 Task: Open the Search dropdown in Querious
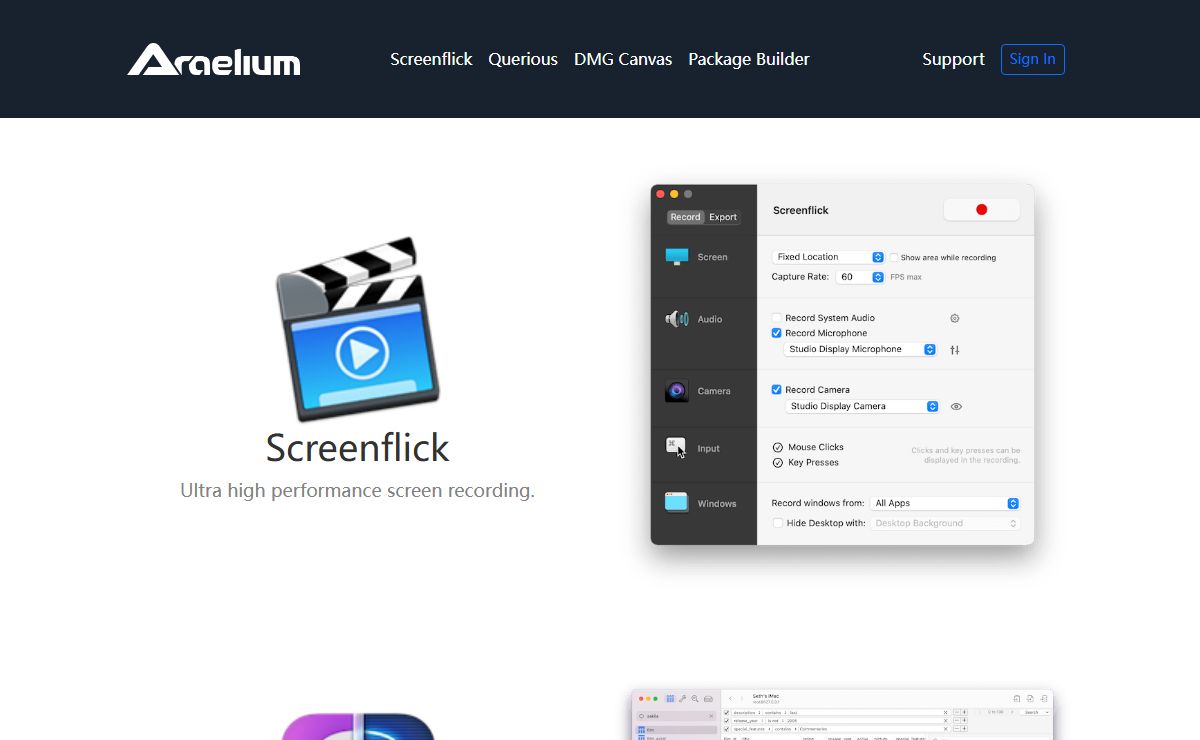pos(1034,713)
